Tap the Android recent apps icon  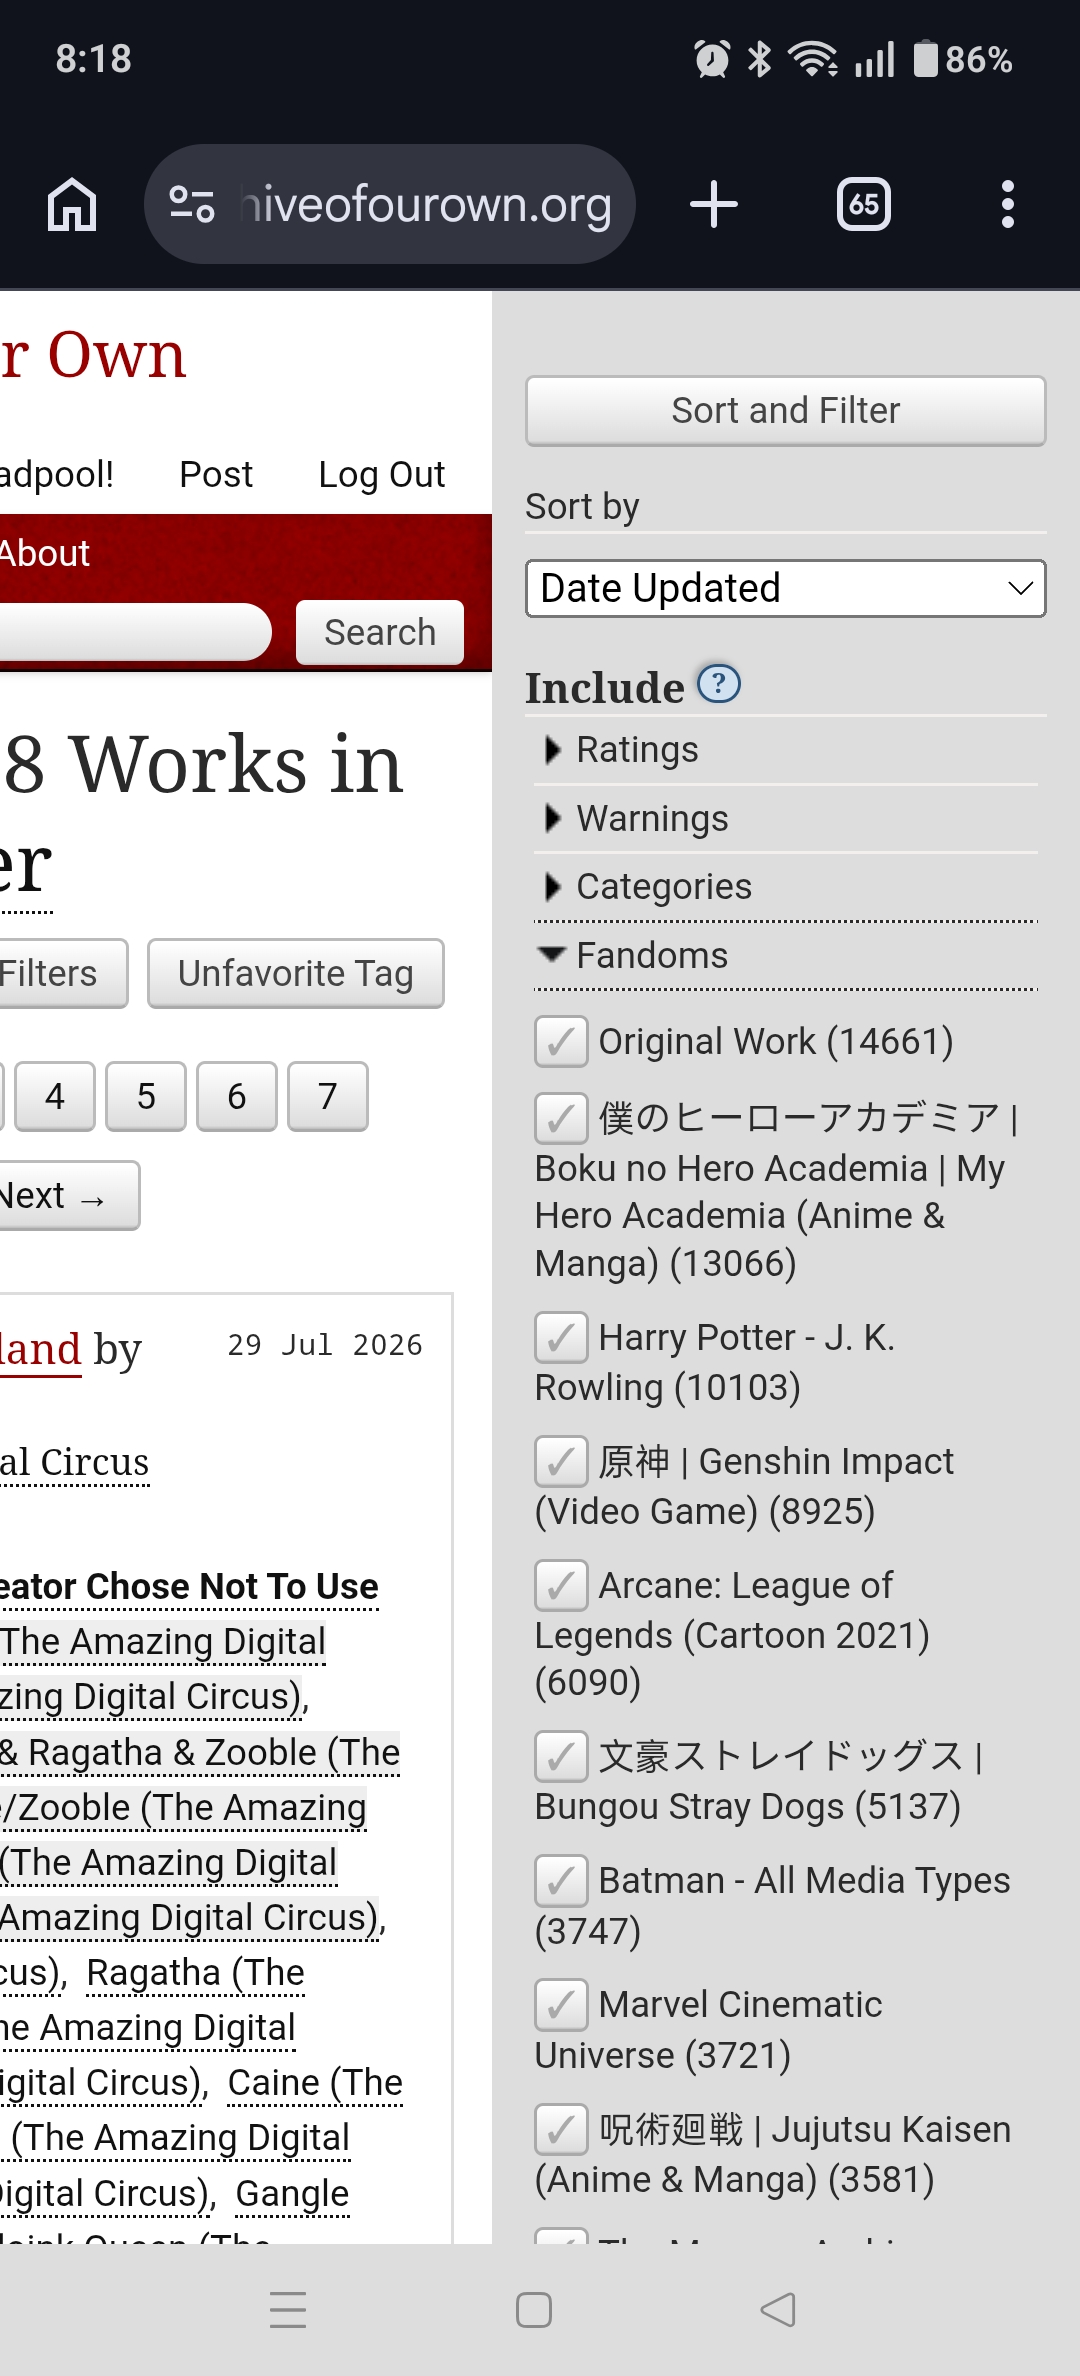[288, 2310]
